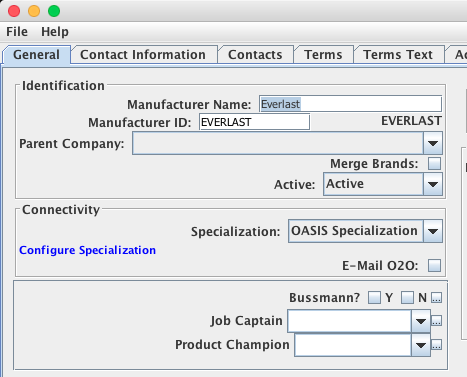This screenshot has width=467, height=377.
Task: Close the window with red button
Action: (14, 11)
